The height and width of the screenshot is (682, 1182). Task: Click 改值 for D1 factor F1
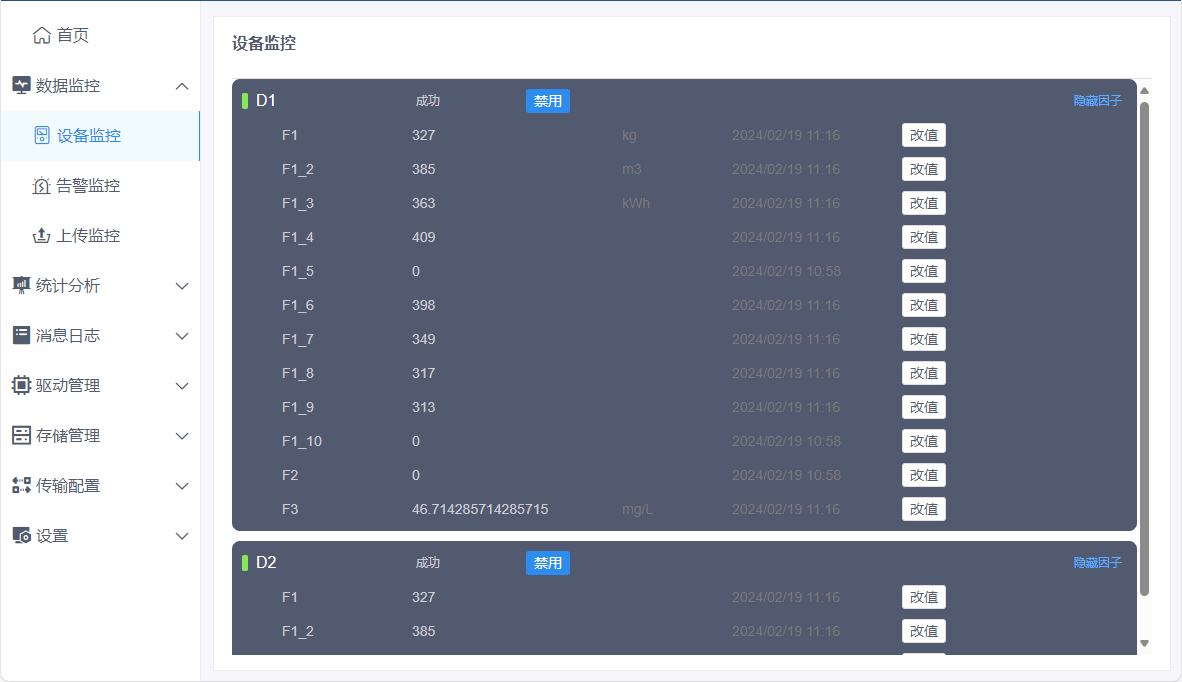[x=923, y=135]
